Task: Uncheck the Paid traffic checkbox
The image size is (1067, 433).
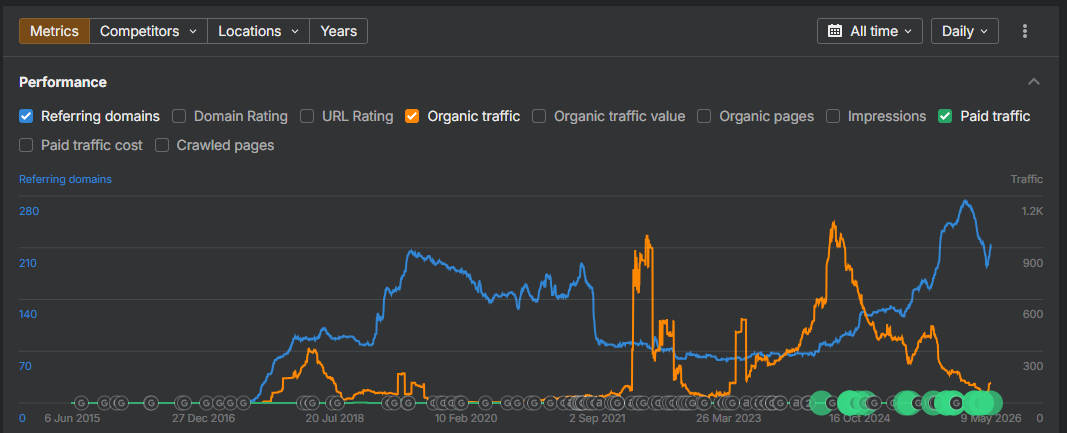Action: pyautogui.click(x=945, y=116)
